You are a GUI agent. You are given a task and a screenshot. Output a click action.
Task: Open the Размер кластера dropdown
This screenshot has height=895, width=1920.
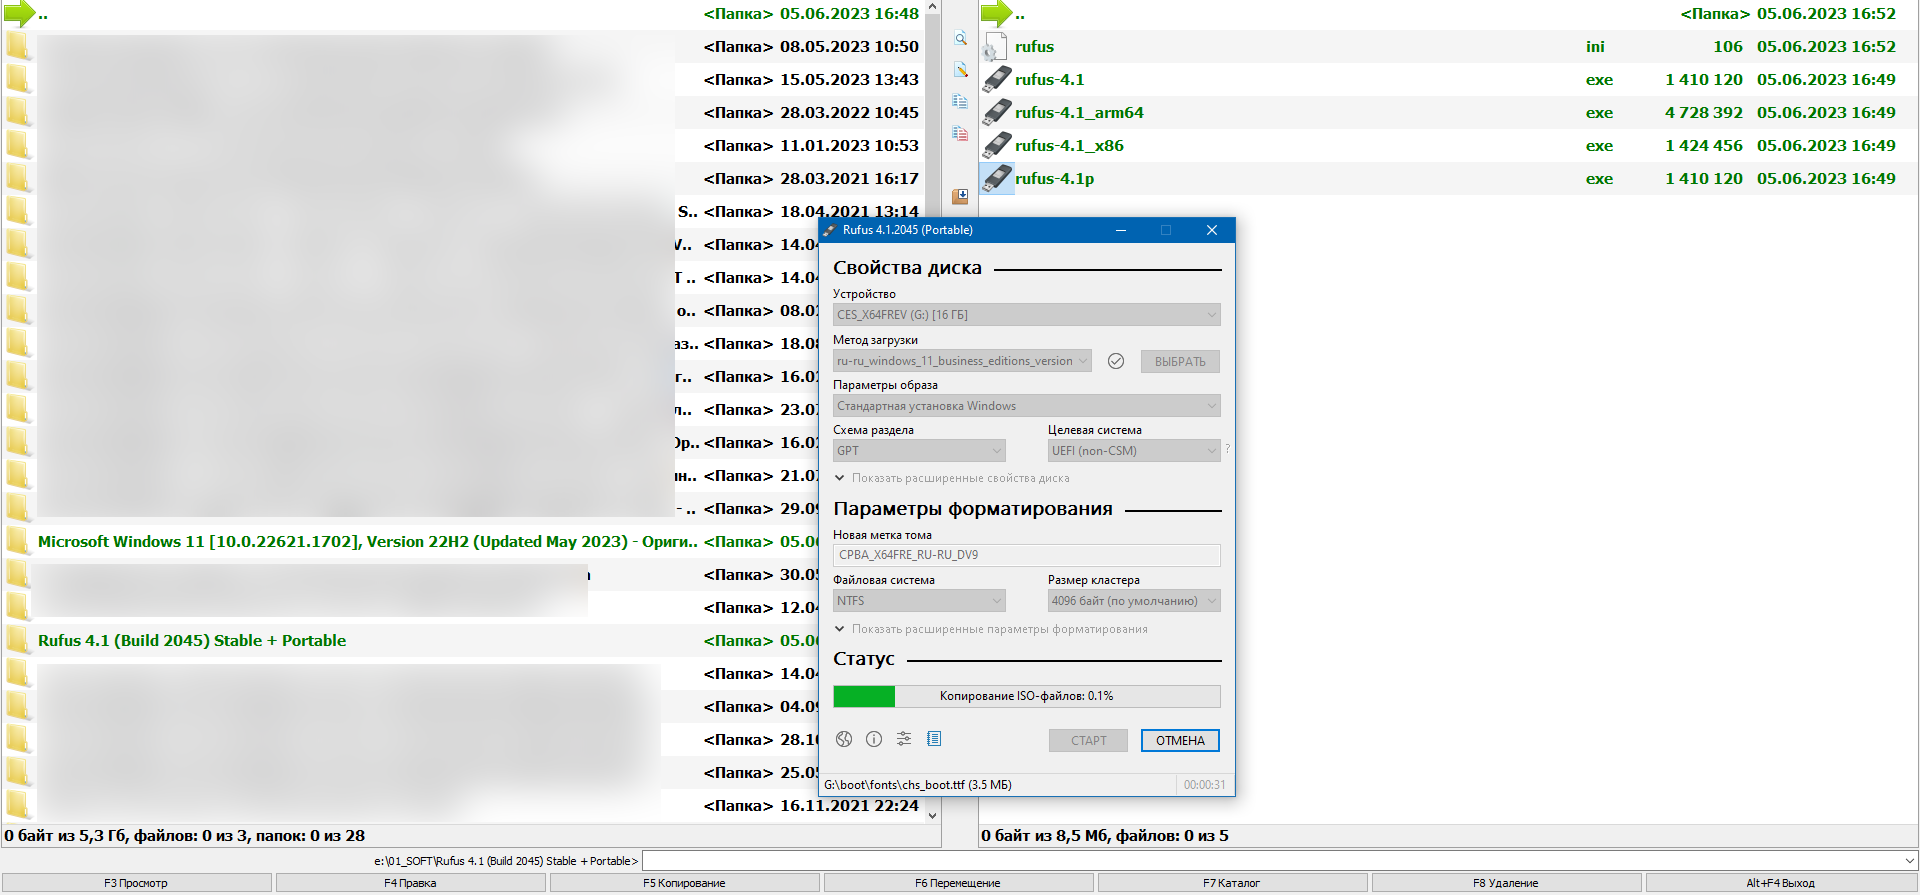point(1134,601)
